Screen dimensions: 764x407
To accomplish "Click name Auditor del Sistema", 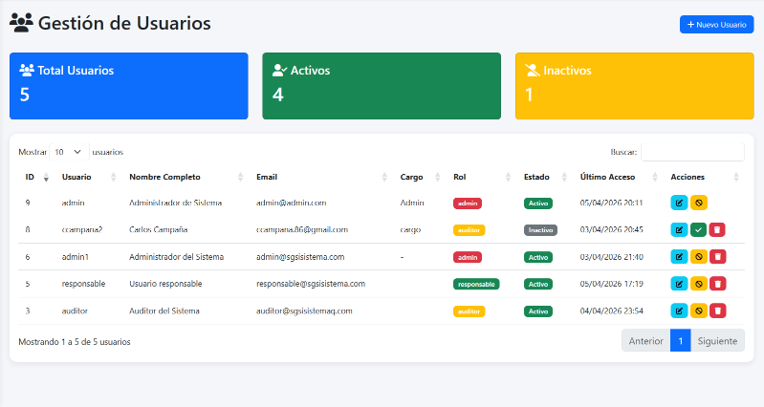I will pos(164,310).
